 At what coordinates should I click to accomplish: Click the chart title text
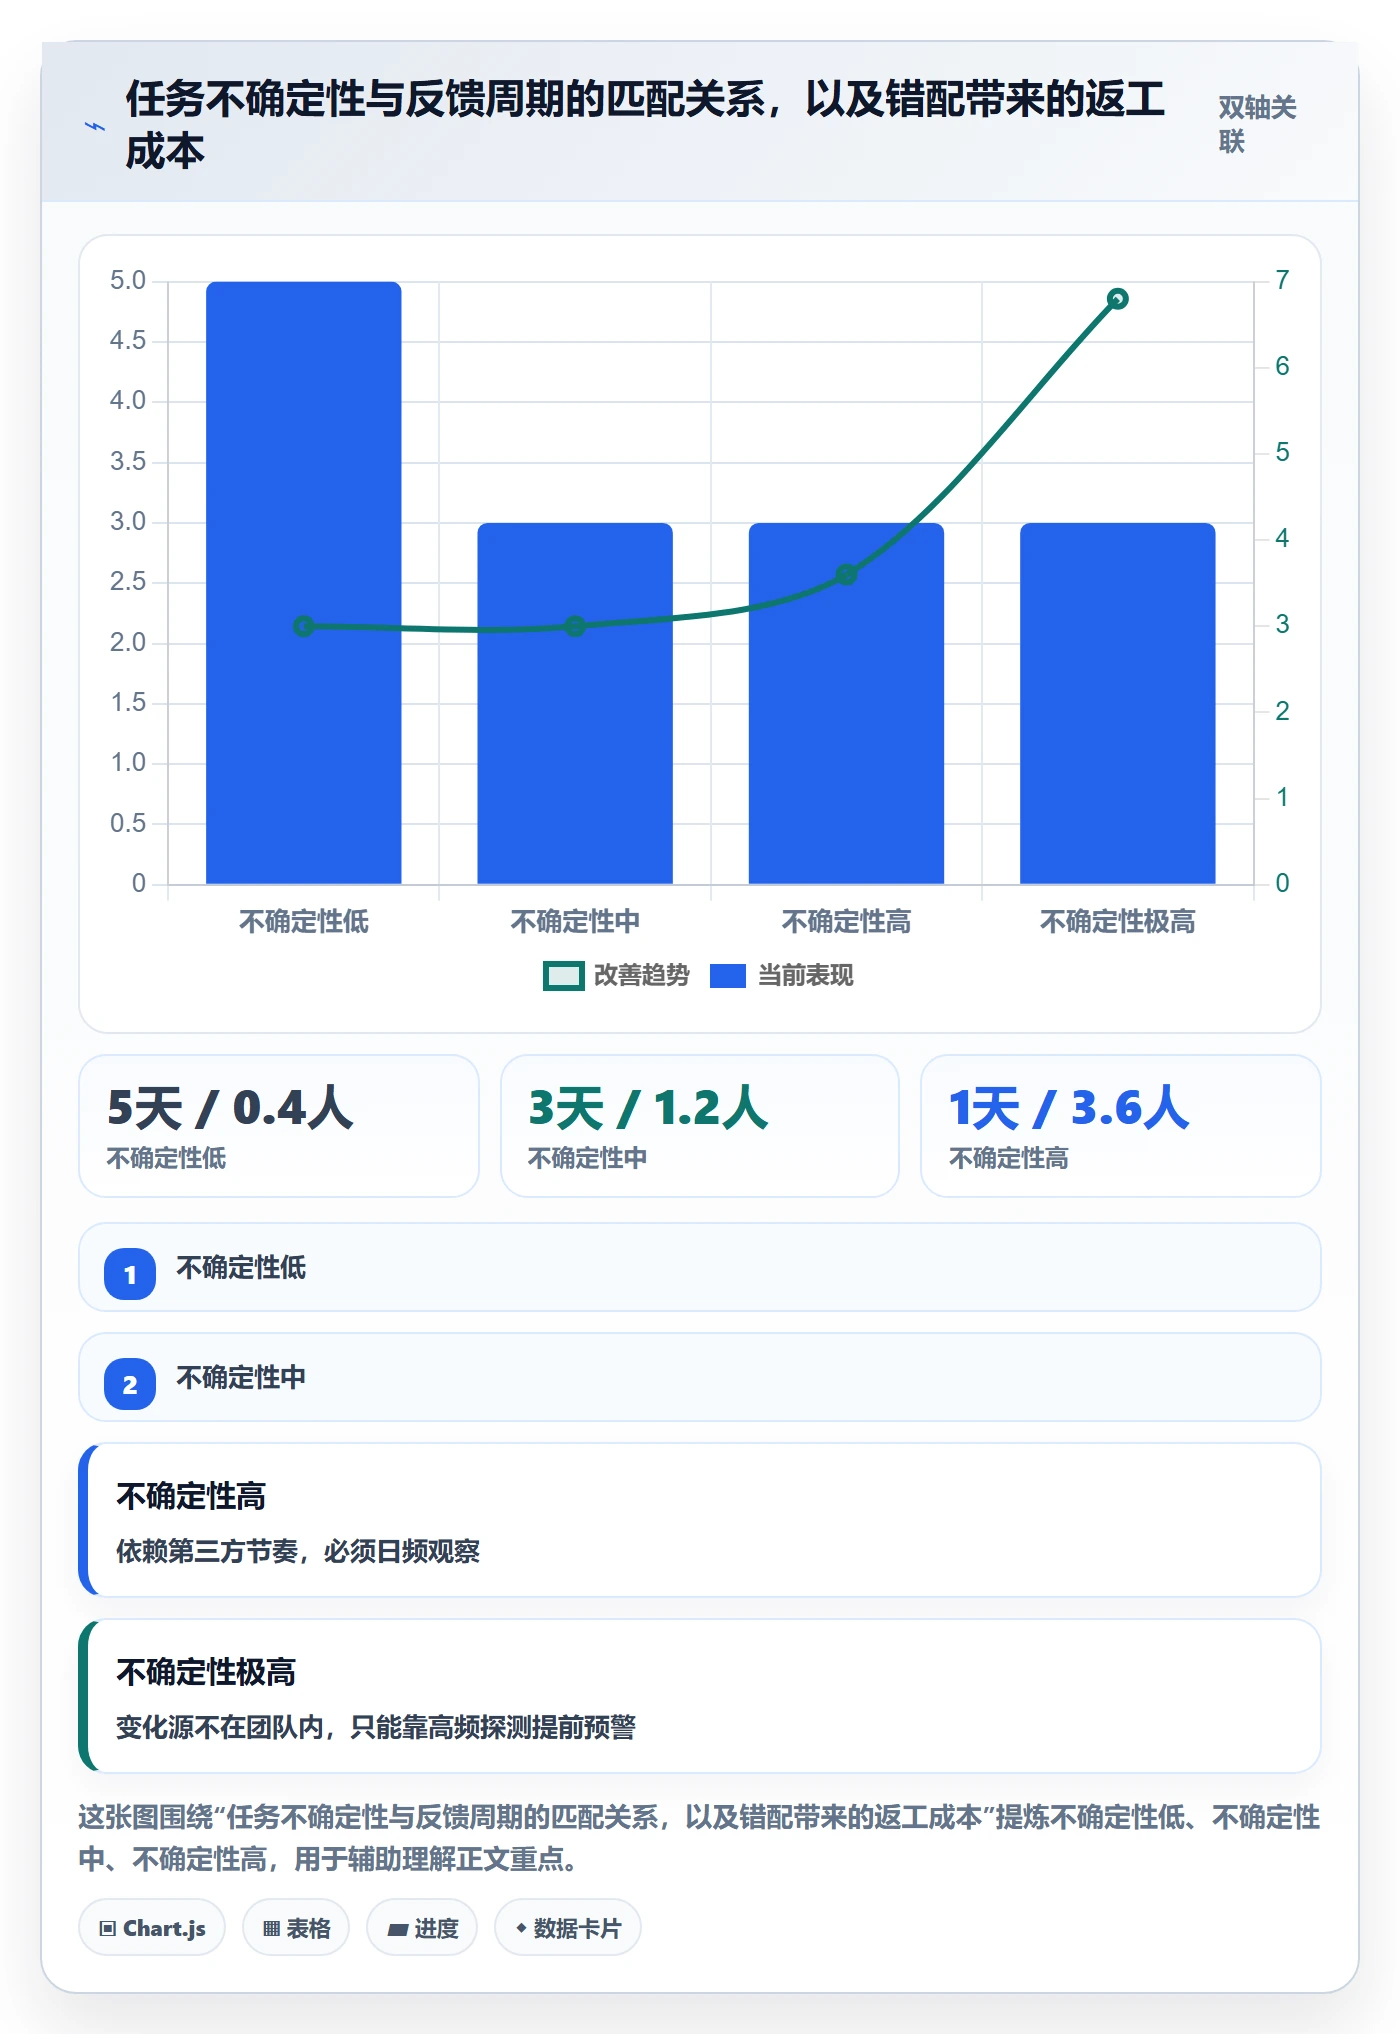645,125
